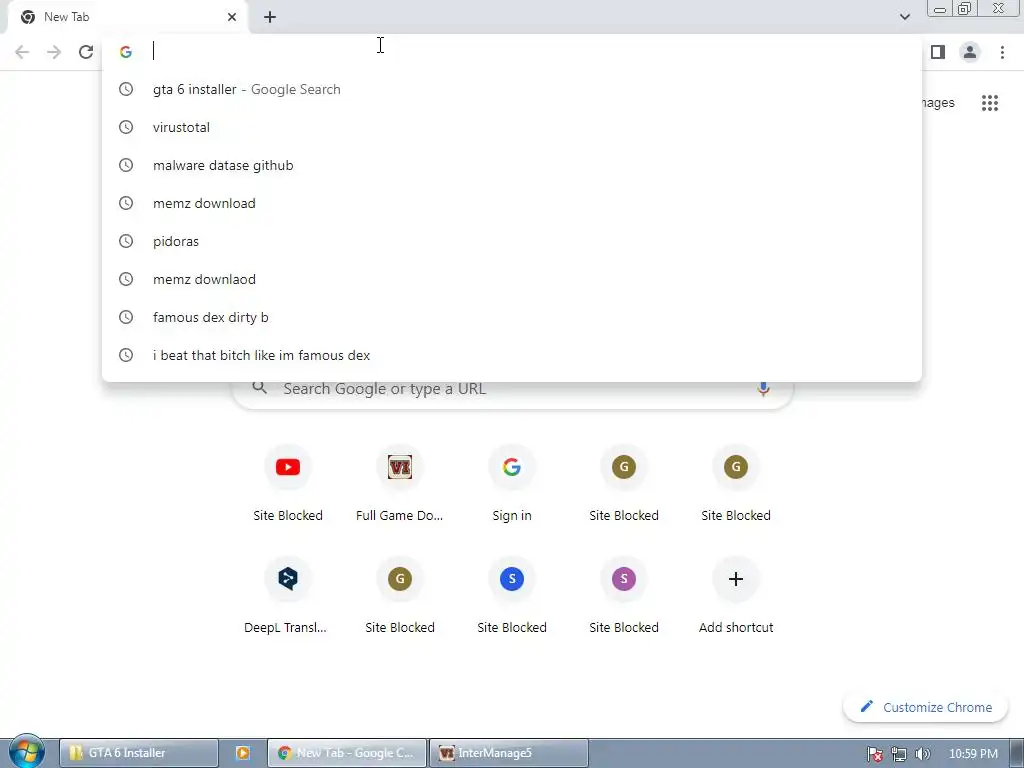Open the profile avatar icon

pyautogui.click(x=970, y=52)
